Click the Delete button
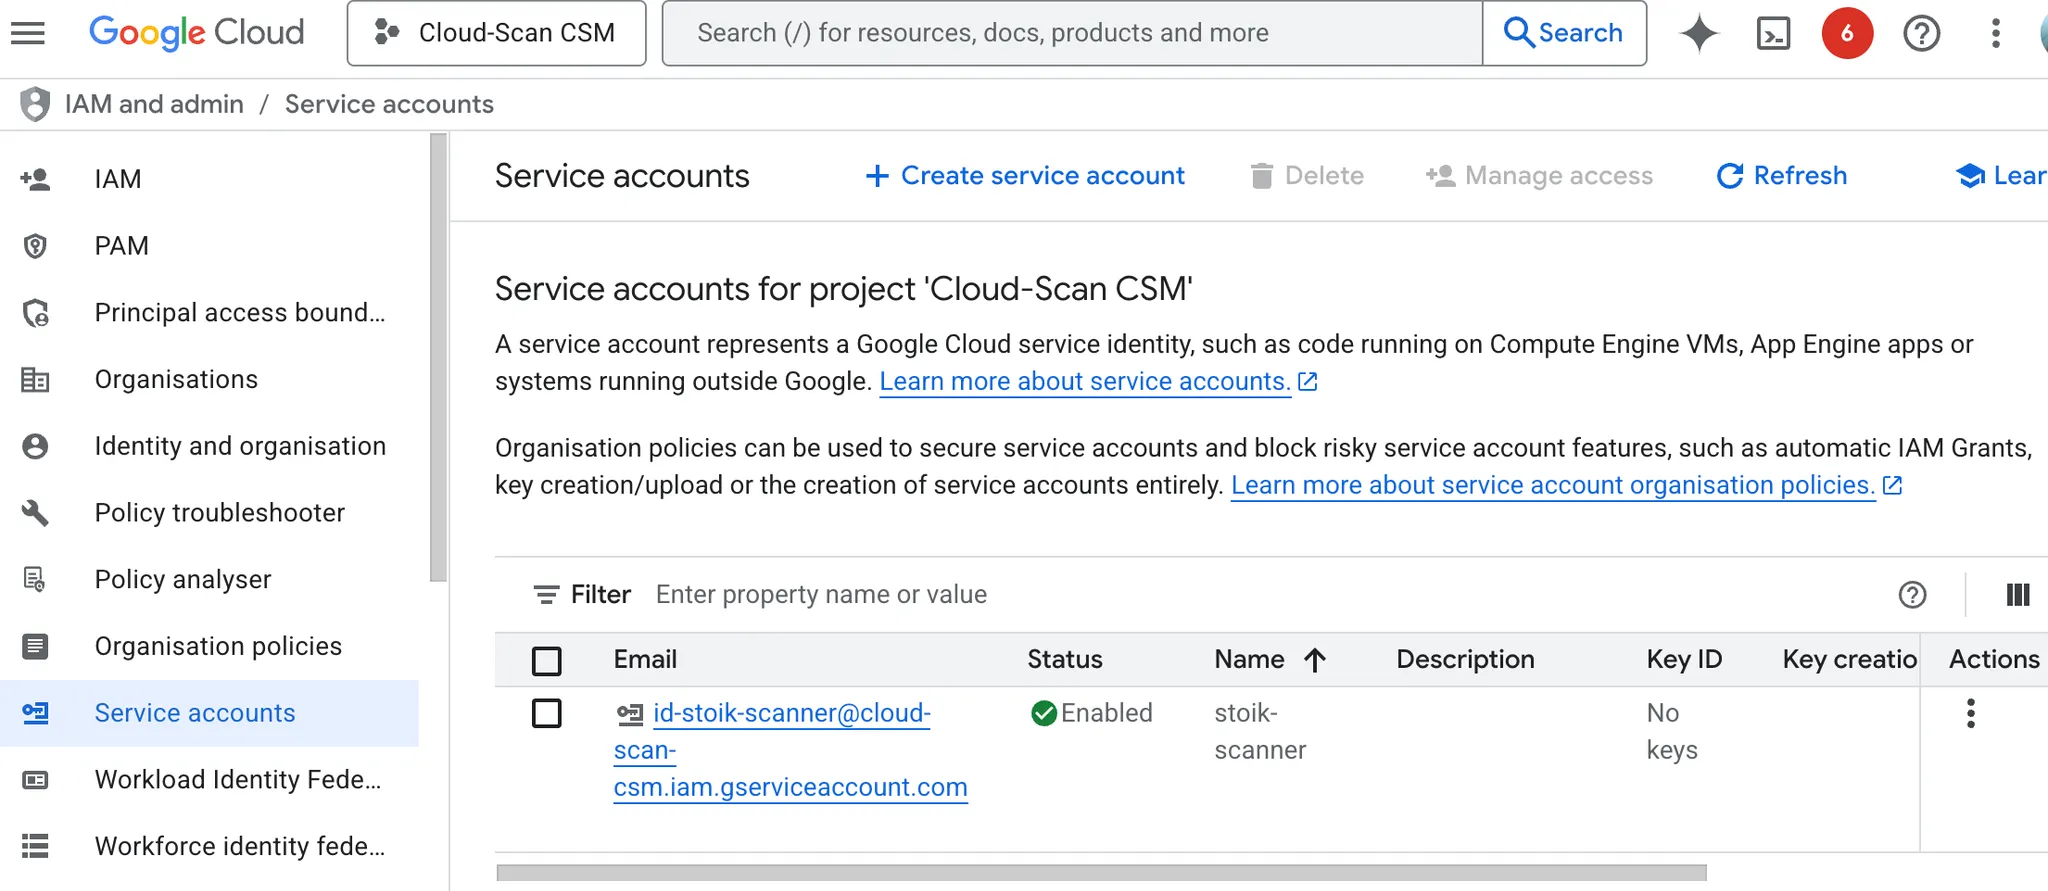The height and width of the screenshot is (891, 2048). coord(1307,176)
